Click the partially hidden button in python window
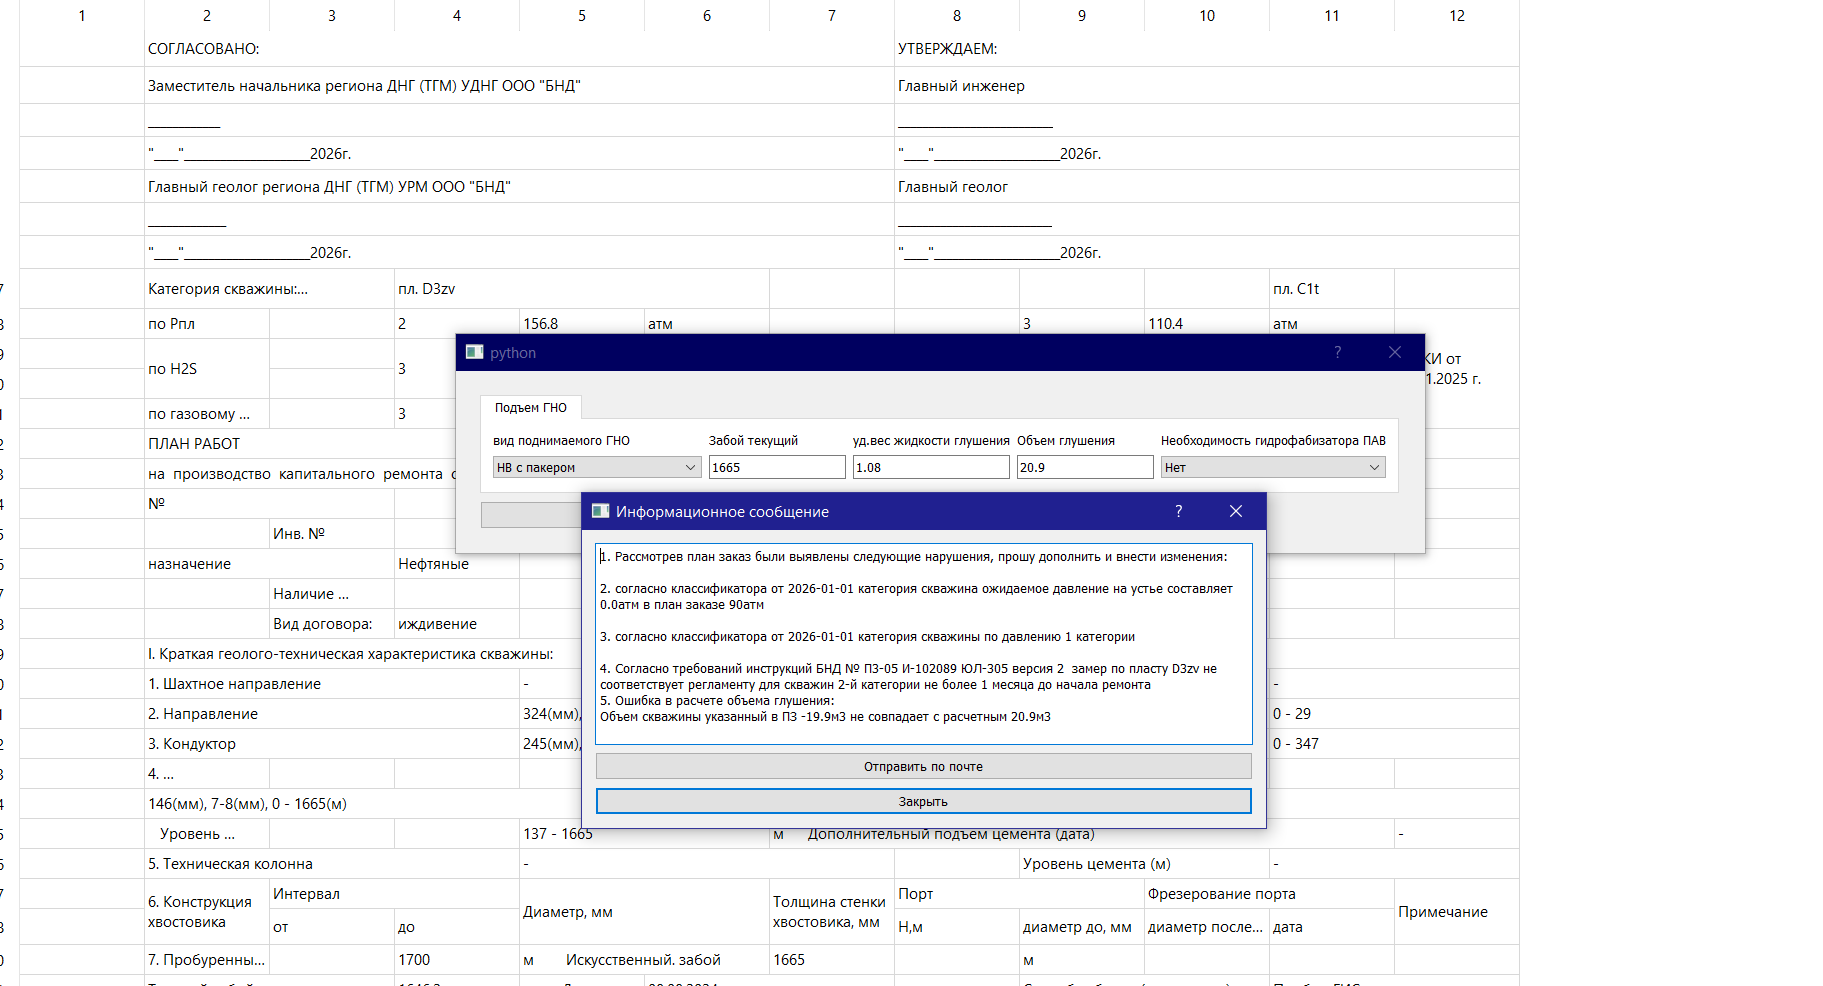The image size is (1823, 986). tap(531, 515)
